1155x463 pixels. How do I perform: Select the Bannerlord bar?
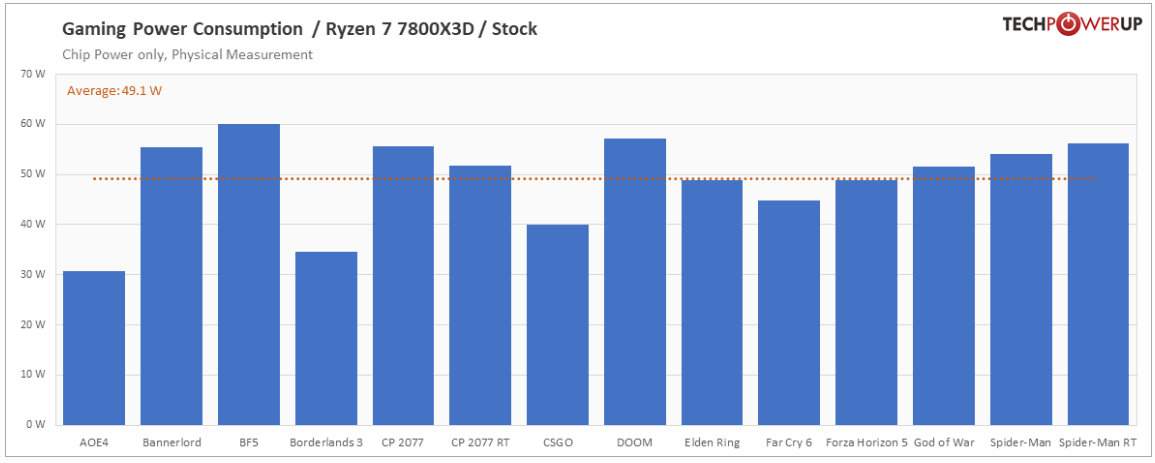tap(172, 286)
